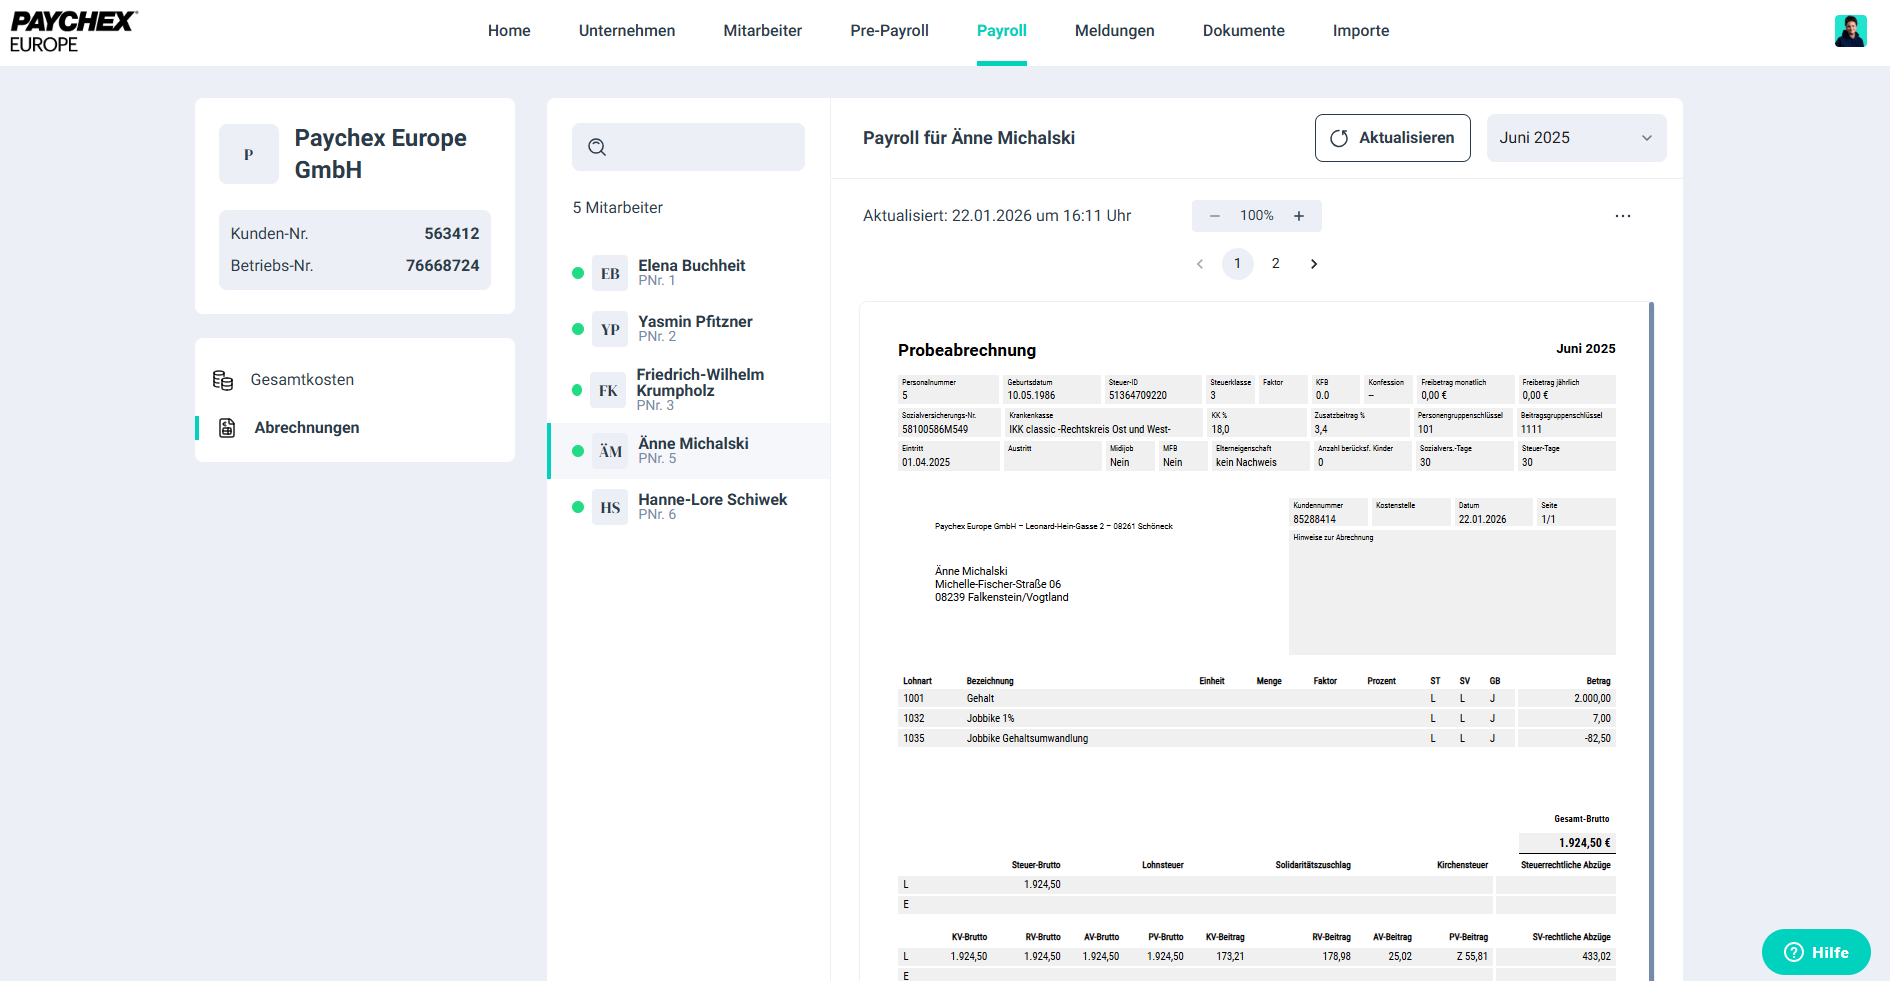This screenshot has height=981, width=1890.
Task: Open the Pre-Payroll tab
Action: click(x=889, y=31)
